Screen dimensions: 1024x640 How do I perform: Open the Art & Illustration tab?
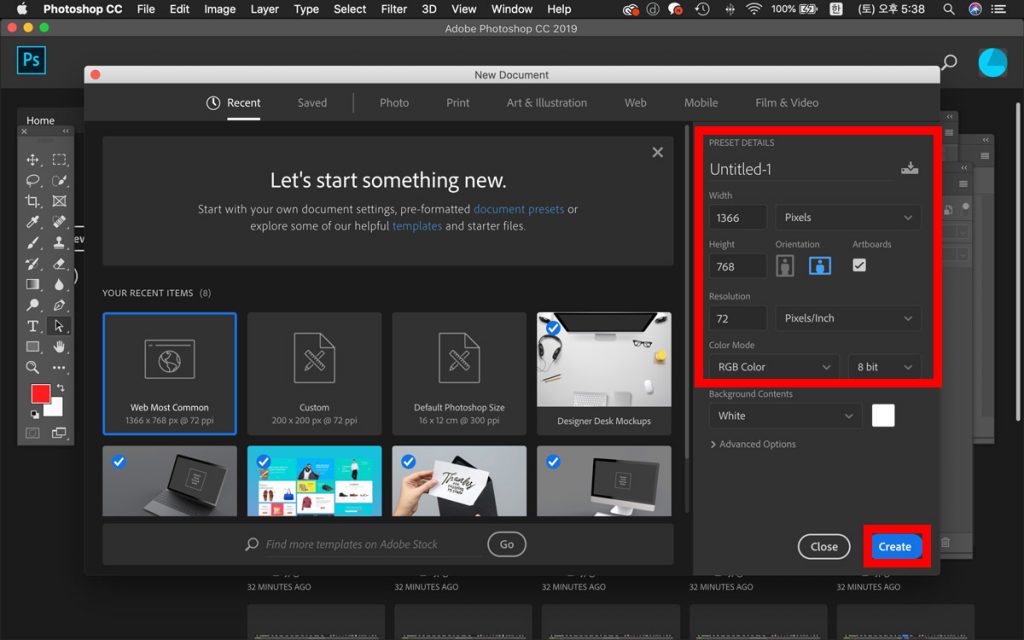click(x=547, y=103)
